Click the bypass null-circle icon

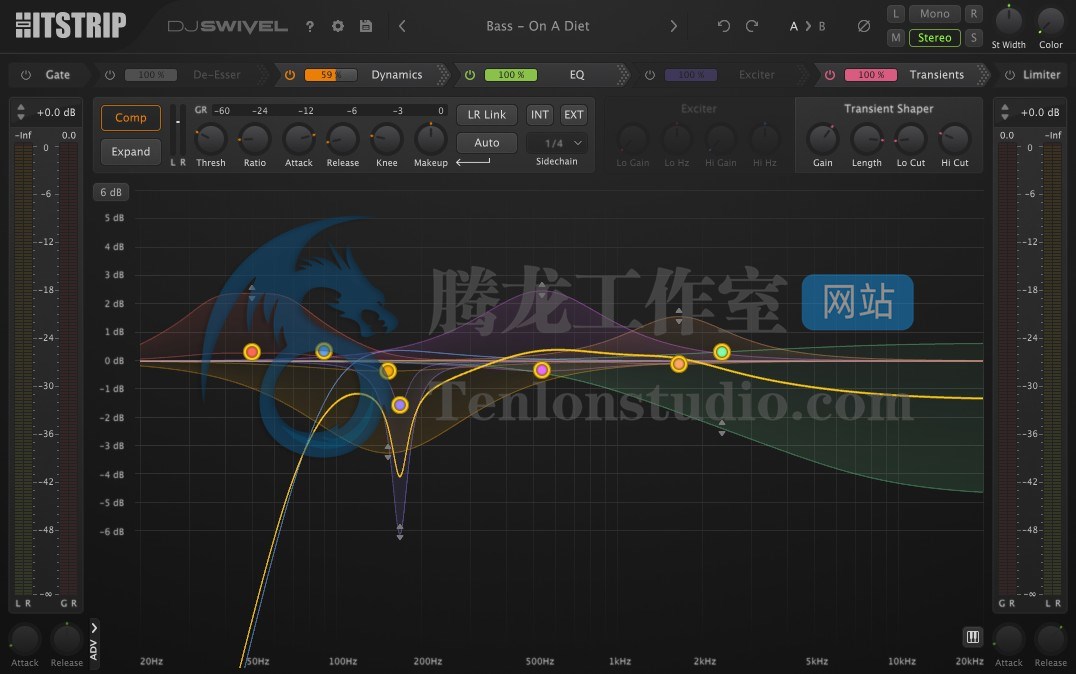(x=864, y=27)
